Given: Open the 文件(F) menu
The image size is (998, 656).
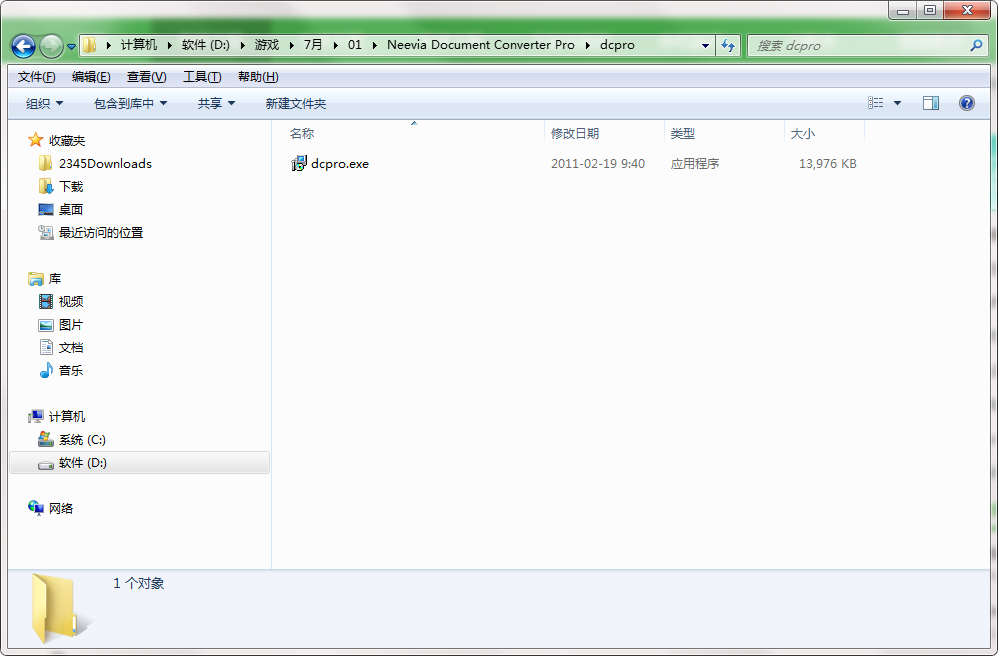Looking at the screenshot, I should (x=36, y=77).
